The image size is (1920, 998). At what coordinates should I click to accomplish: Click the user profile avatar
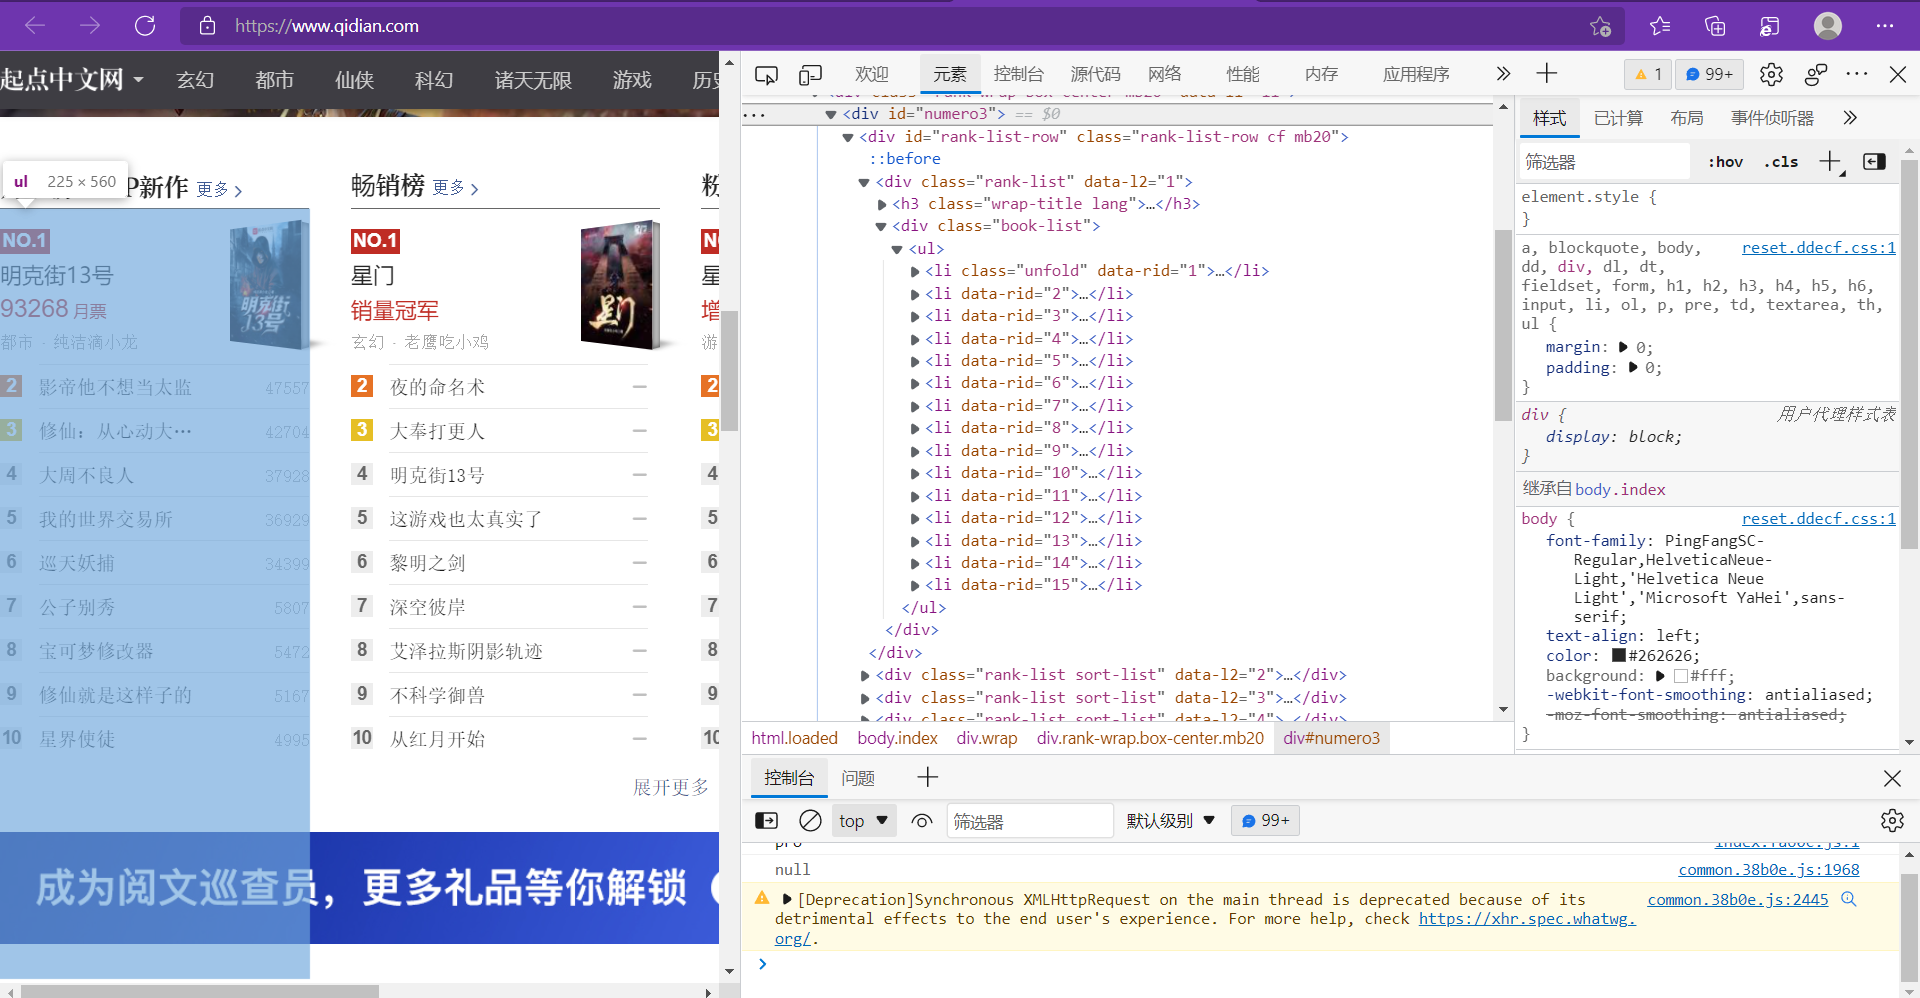click(1828, 26)
